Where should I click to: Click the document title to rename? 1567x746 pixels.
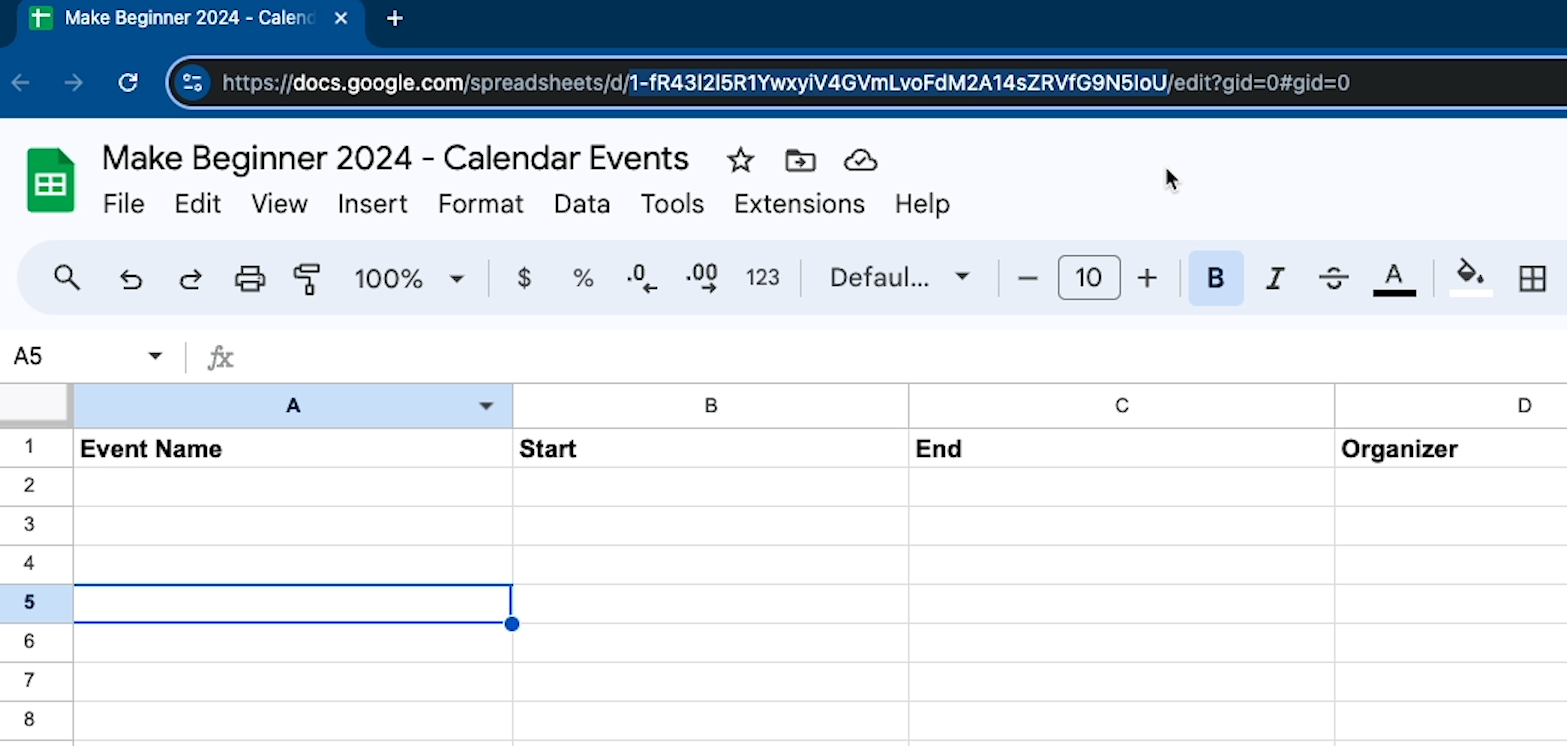click(395, 159)
